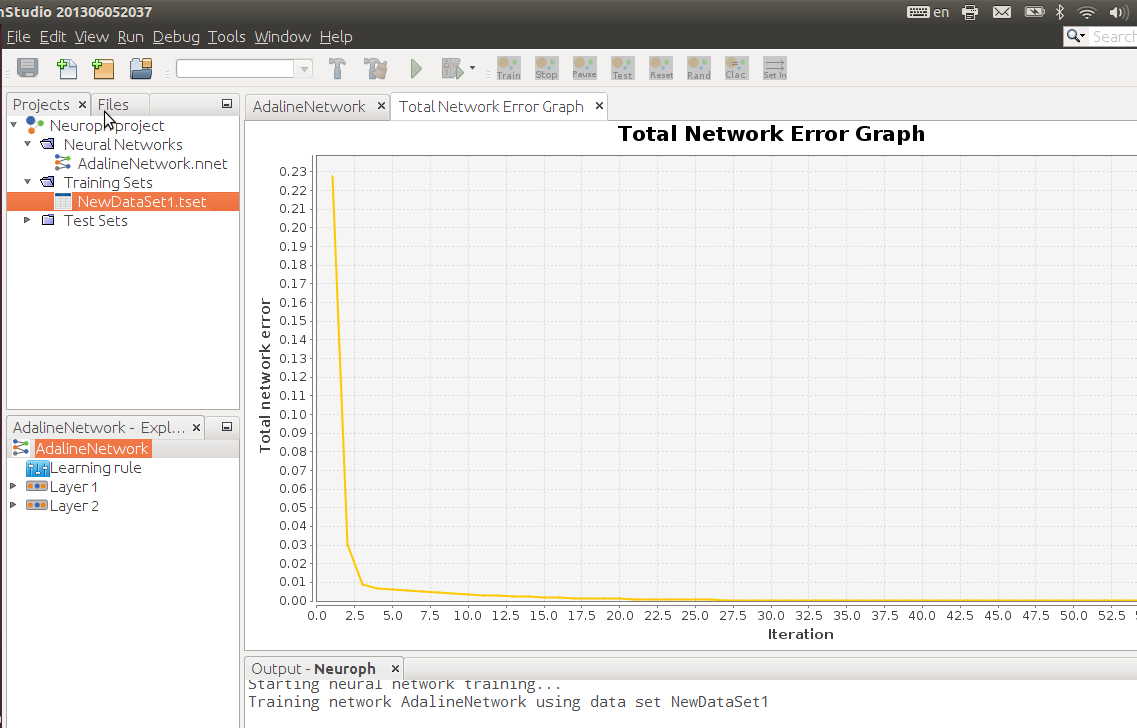Screen dimensions: 1137x728
Task: Click the New Project toolbar icon
Action: pyautogui.click(x=103, y=69)
